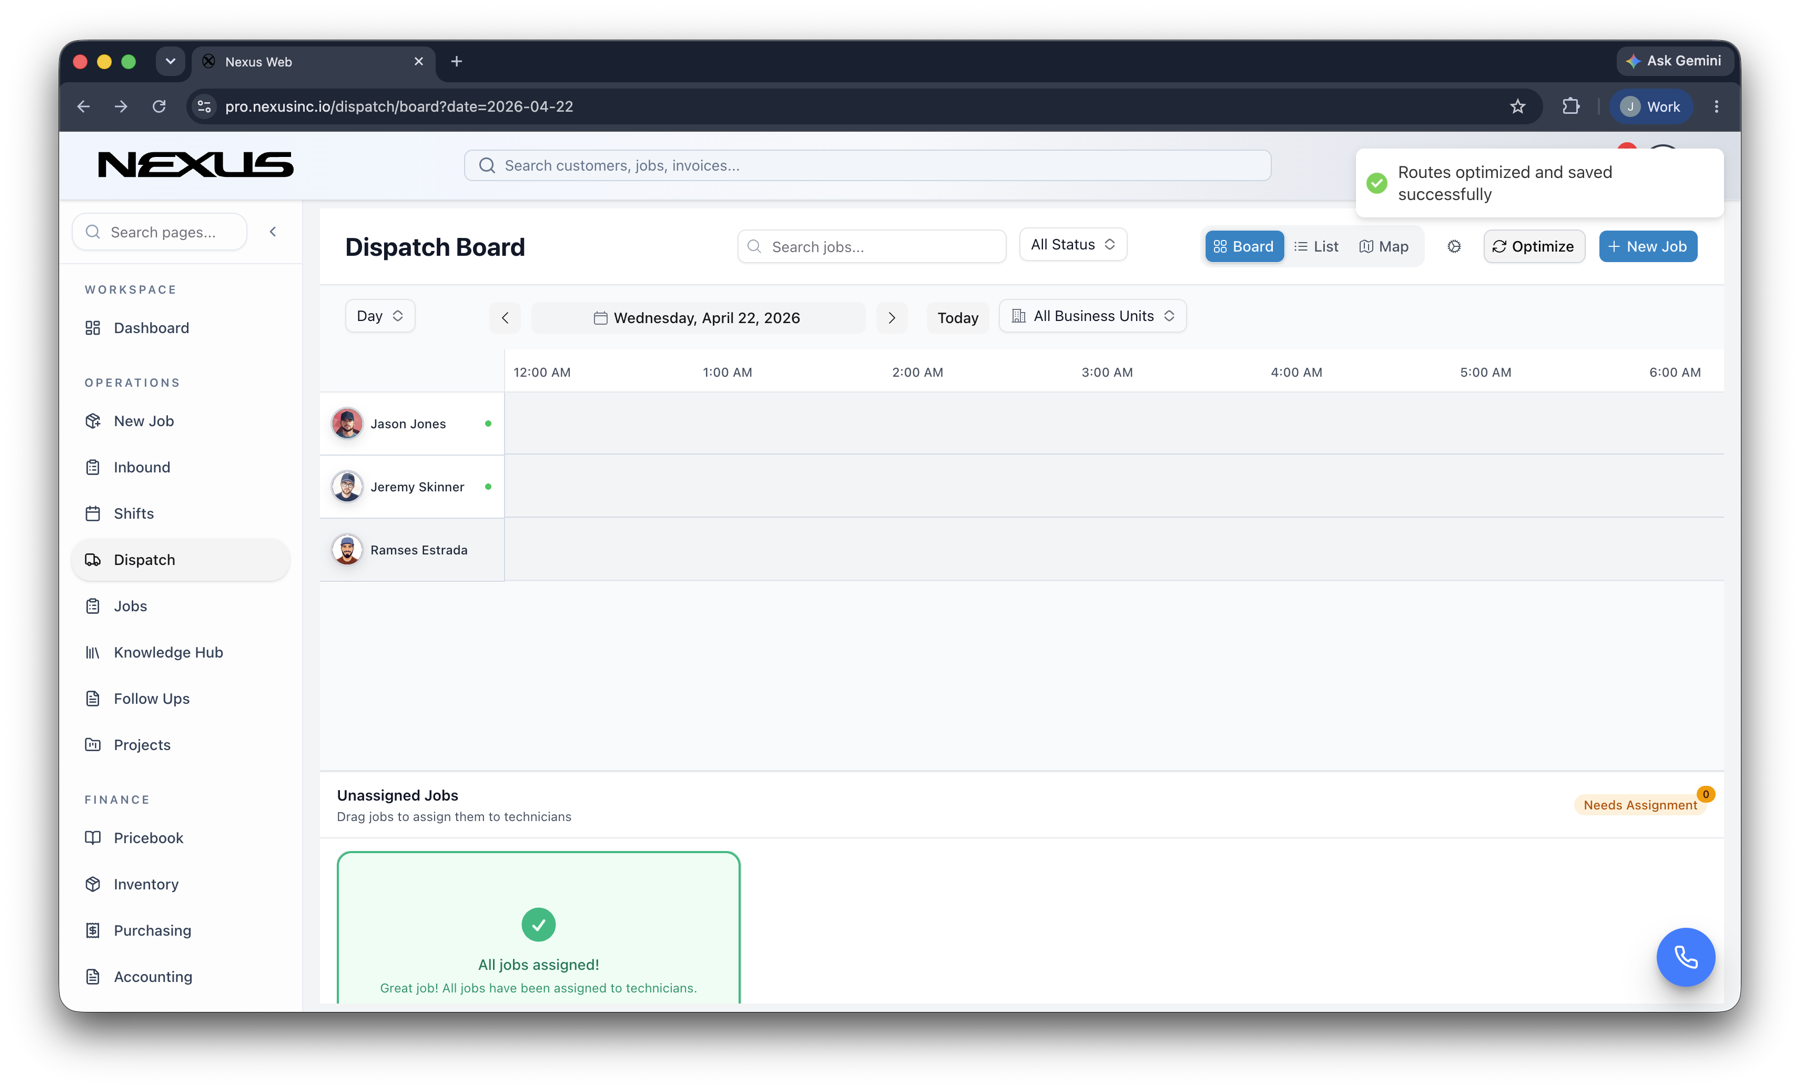1800x1090 pixels.
Task: Jump to Today
Action: 957,318
